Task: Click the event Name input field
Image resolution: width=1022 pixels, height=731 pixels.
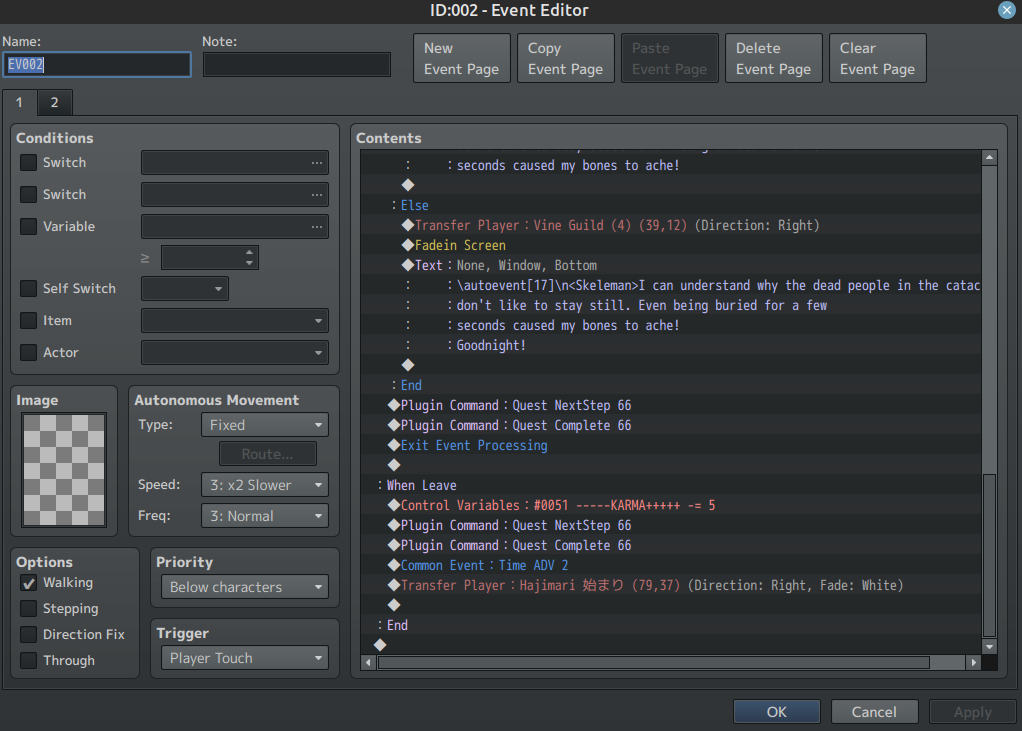Action: point(97,65)
